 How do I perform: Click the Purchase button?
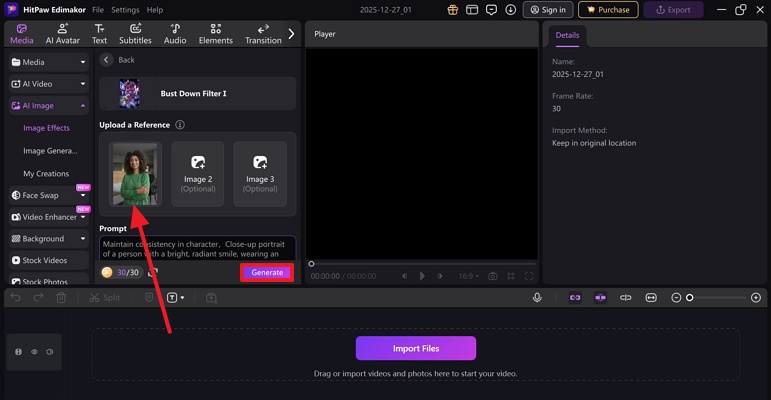coord(608,10)
